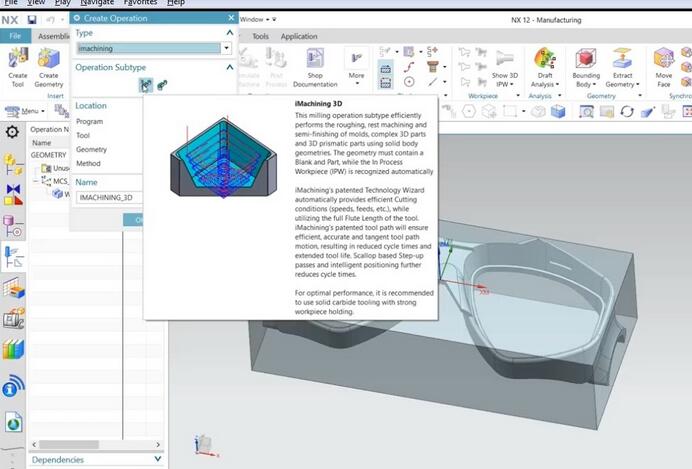
Task: Open the colored books Library sidebar tab
Action: pyautogui.click(x=13, y=350)
